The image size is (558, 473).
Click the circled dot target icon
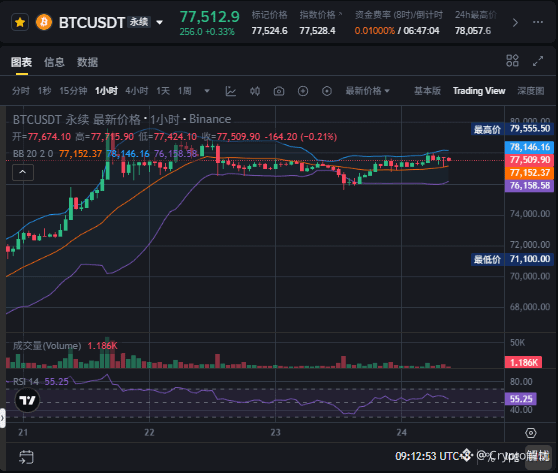tap(327, 91)
